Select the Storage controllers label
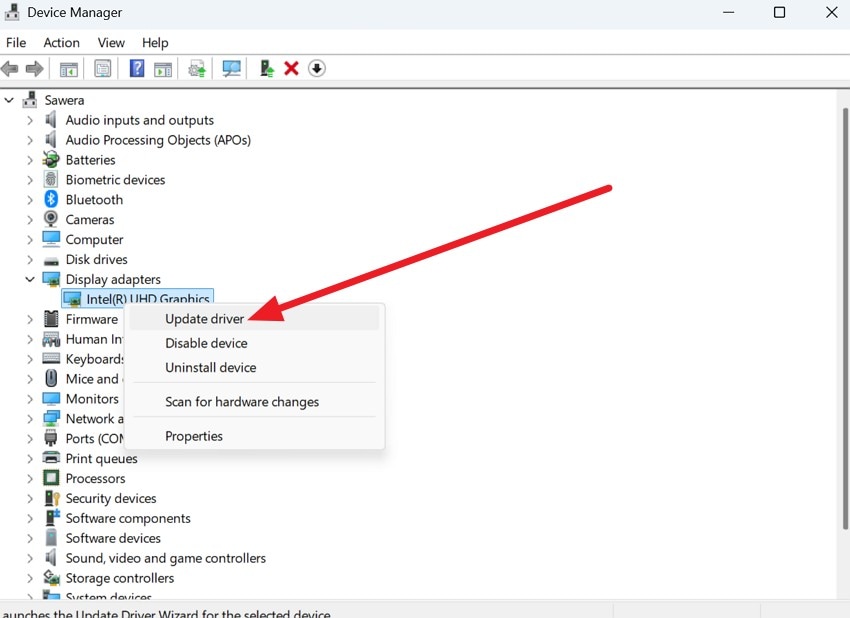Viewport: 850px width, 618px height. point(120,578)
